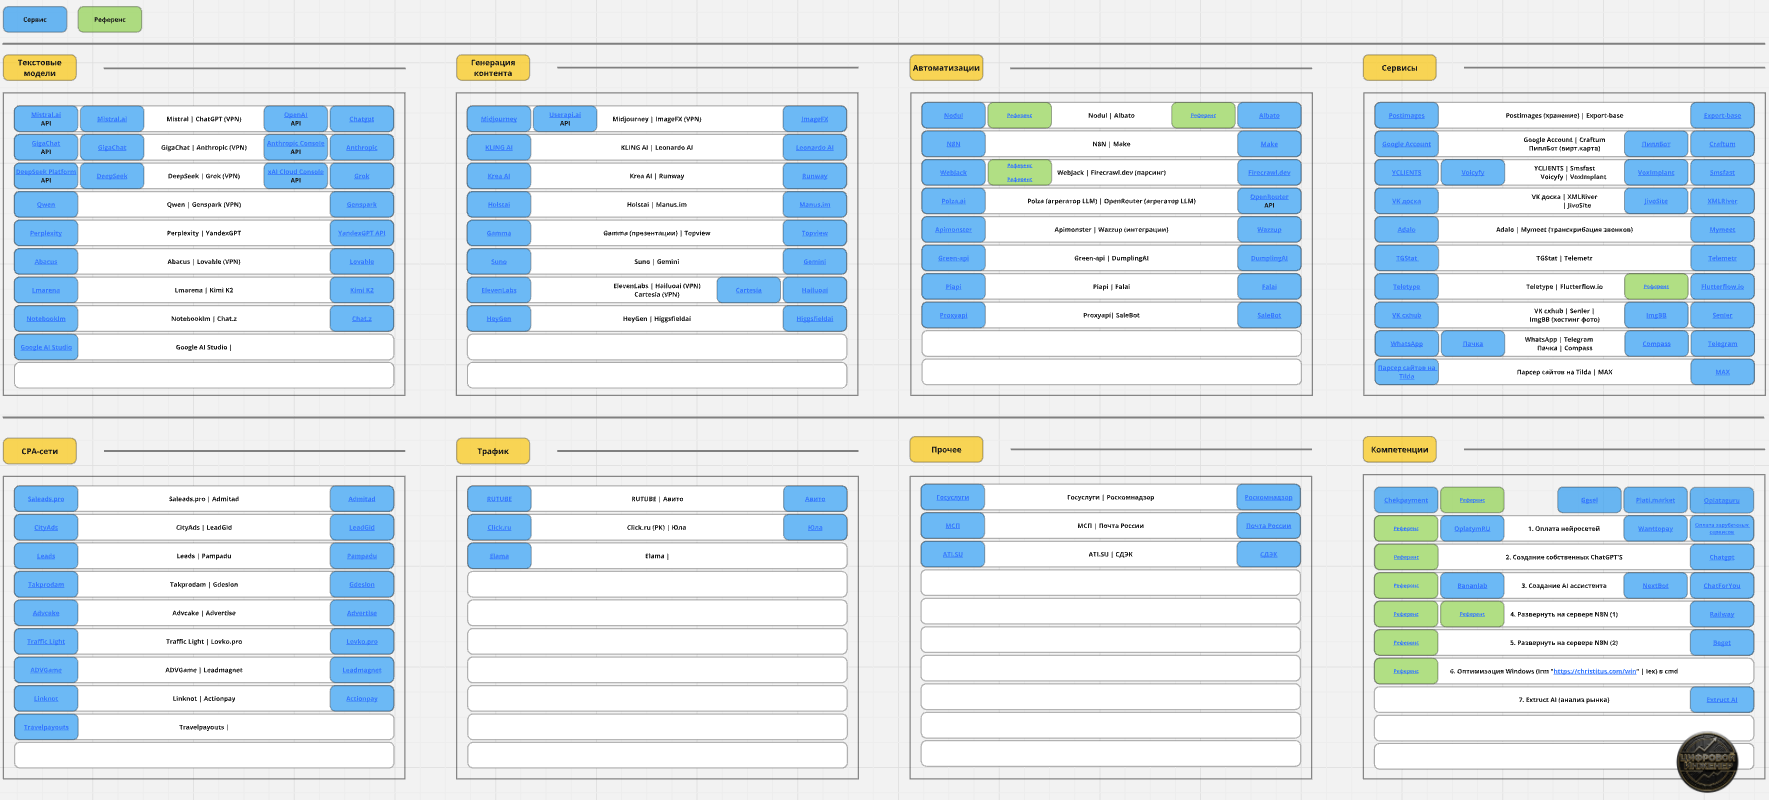
Task: Open the Midjourney link
Action: (499, 119)
